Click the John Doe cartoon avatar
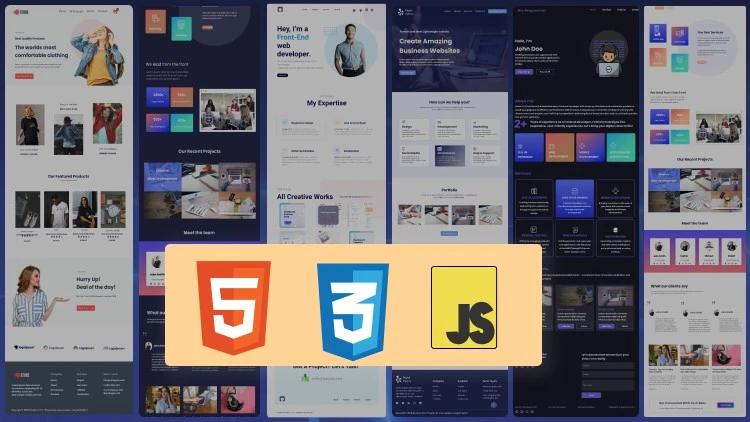 608,56
